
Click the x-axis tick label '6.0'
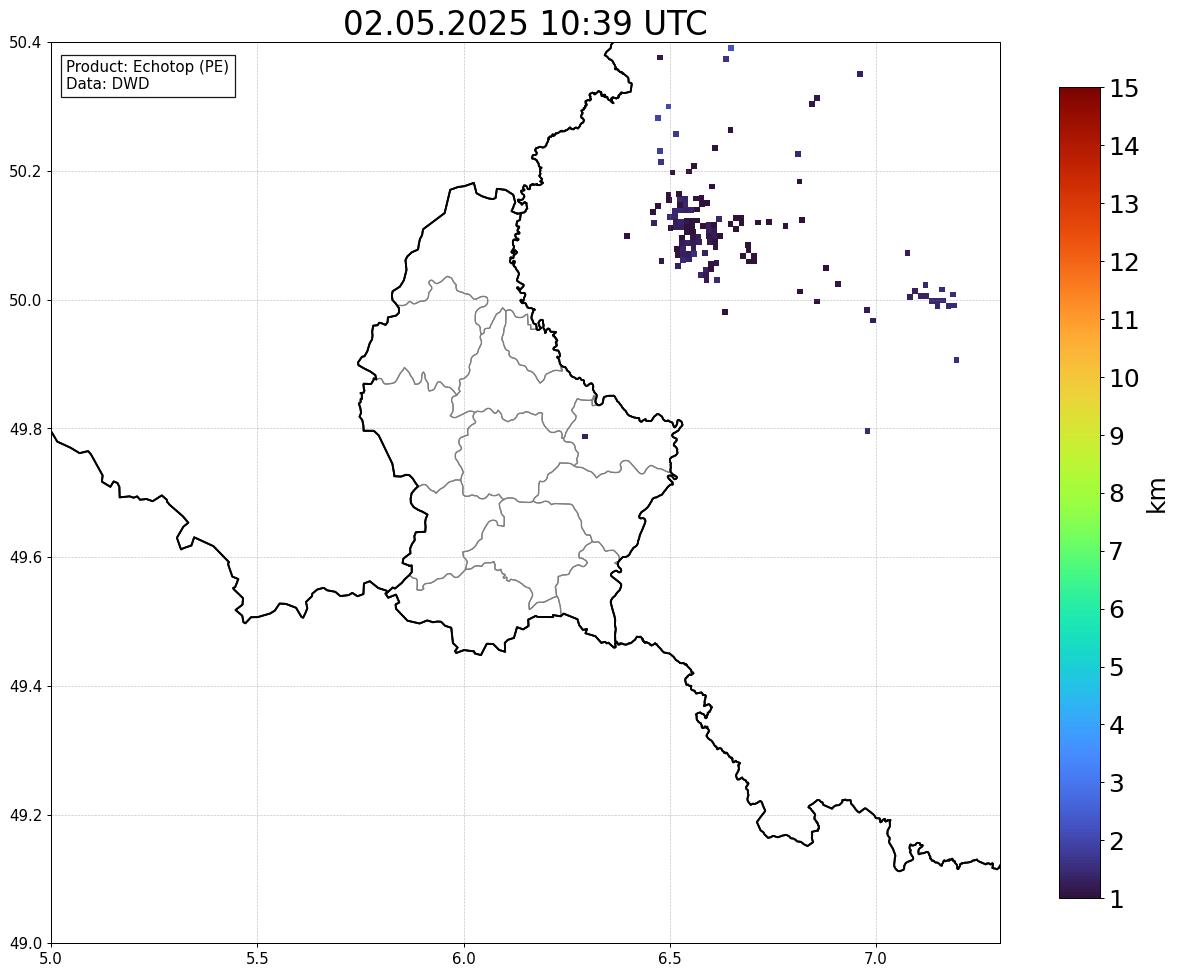coord(464,959)
